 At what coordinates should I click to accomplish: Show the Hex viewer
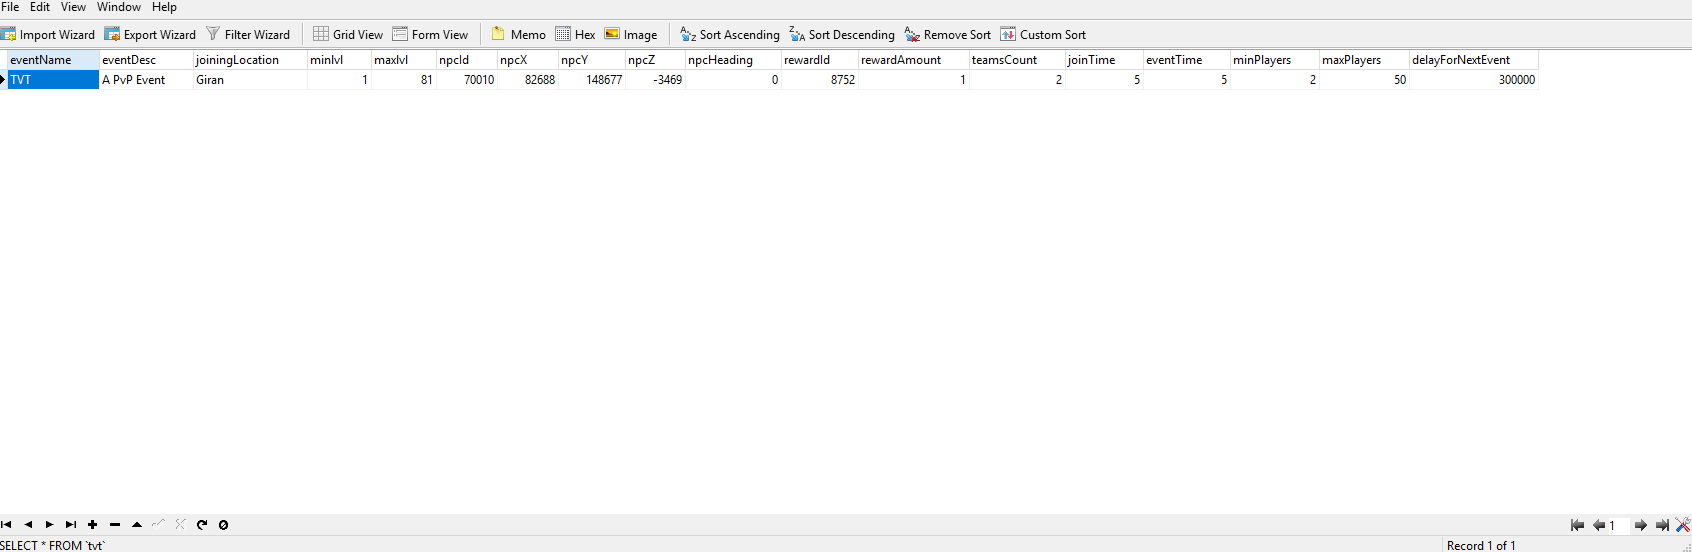[x=575, y=34]
